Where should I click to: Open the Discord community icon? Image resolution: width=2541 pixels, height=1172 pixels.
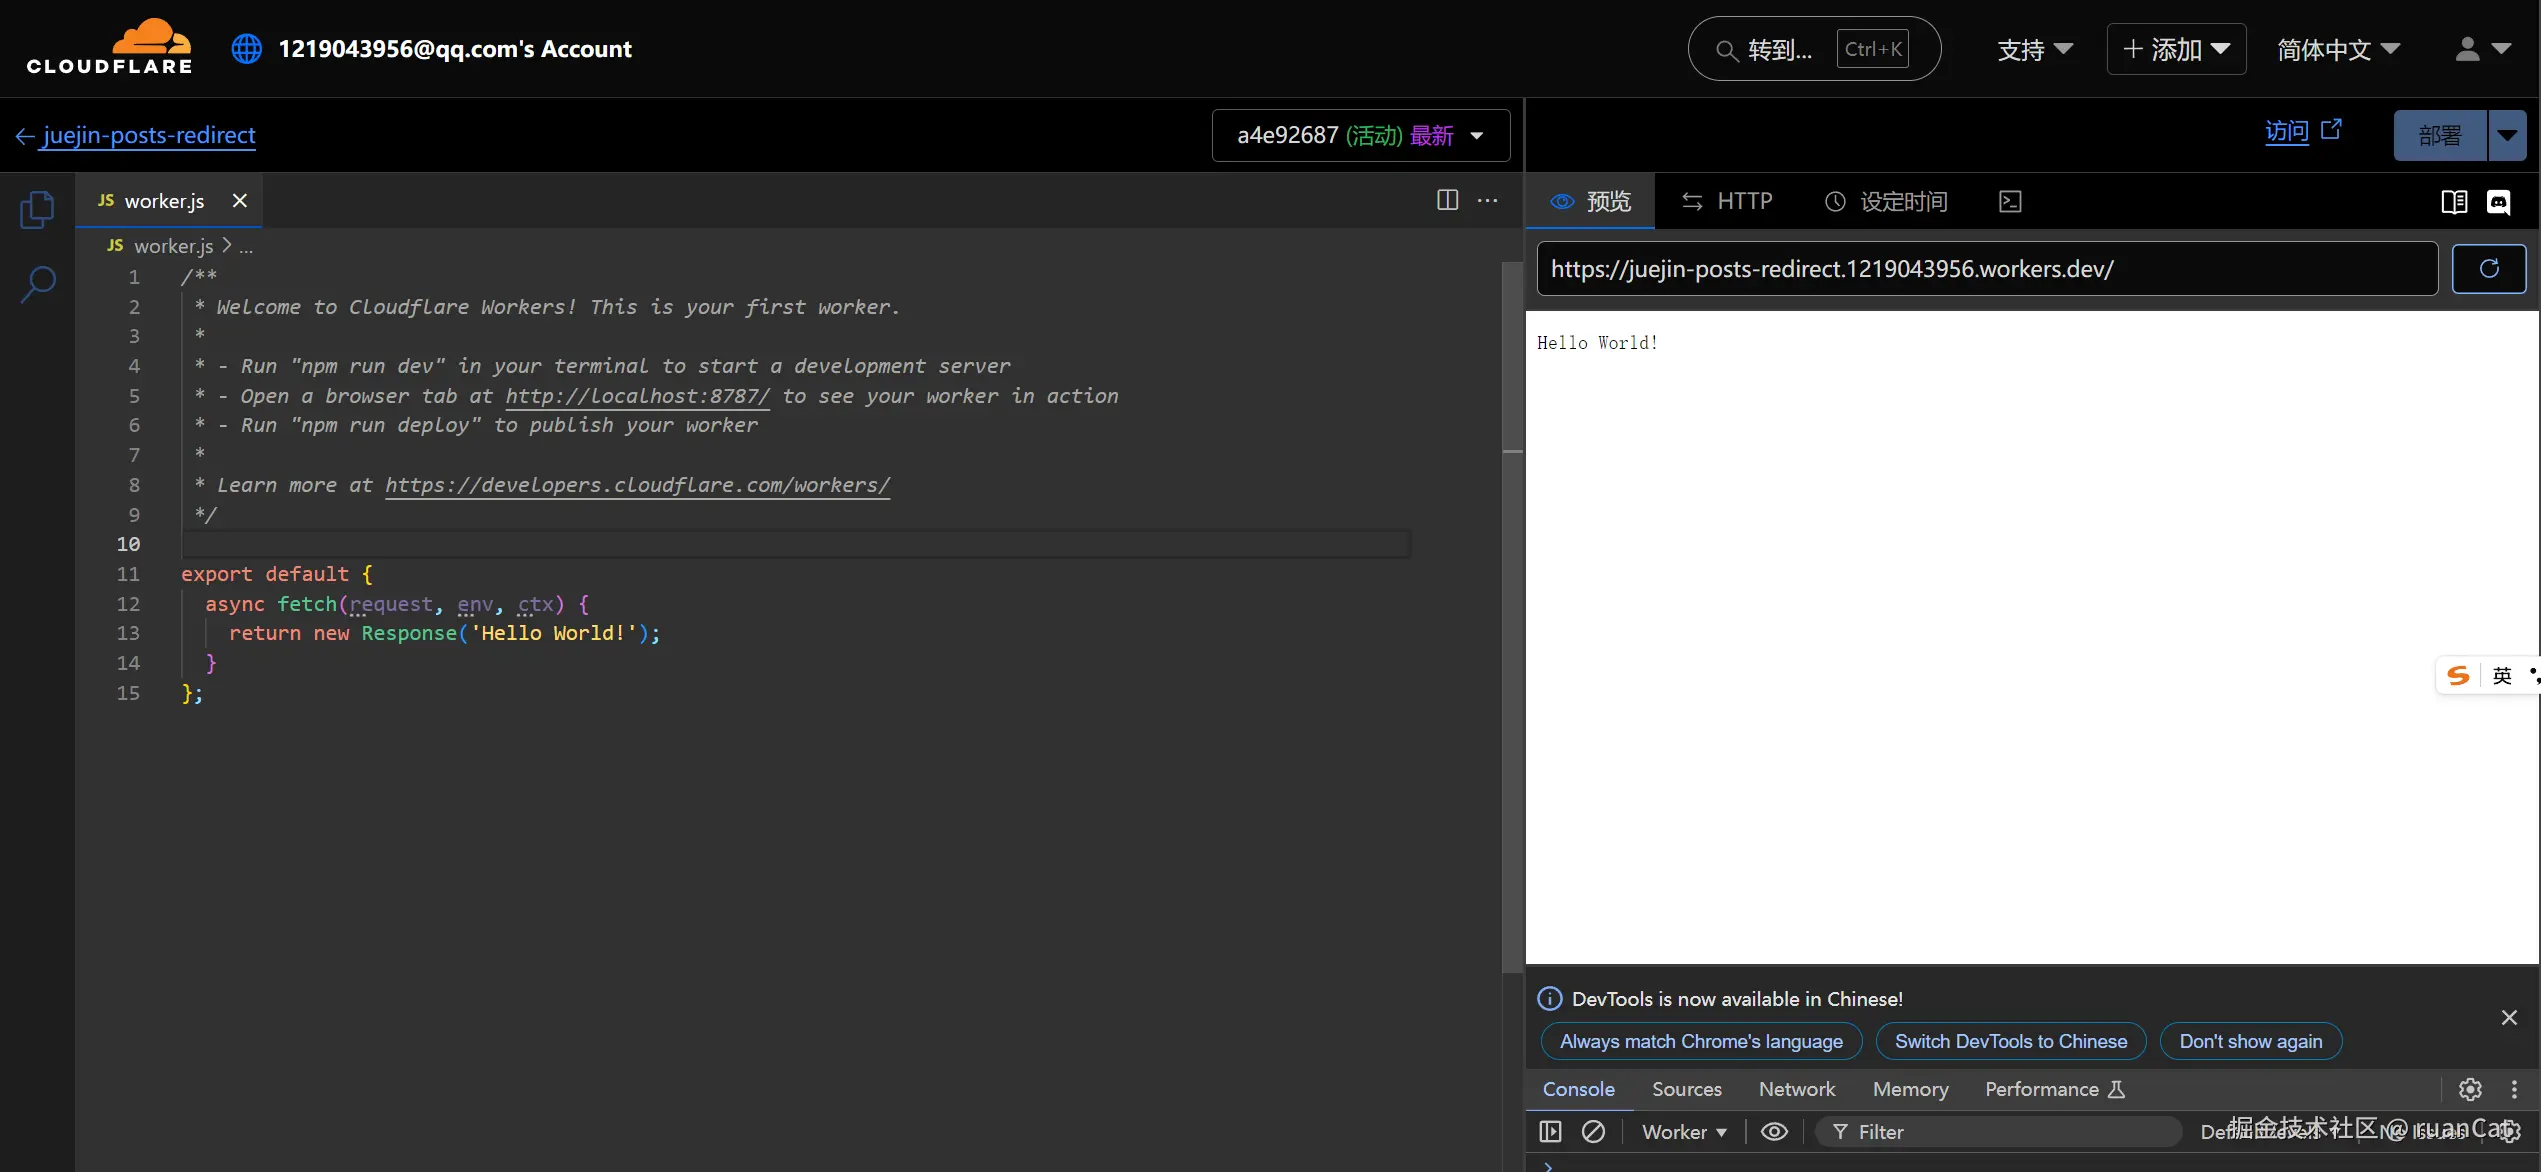(2498, 202)
